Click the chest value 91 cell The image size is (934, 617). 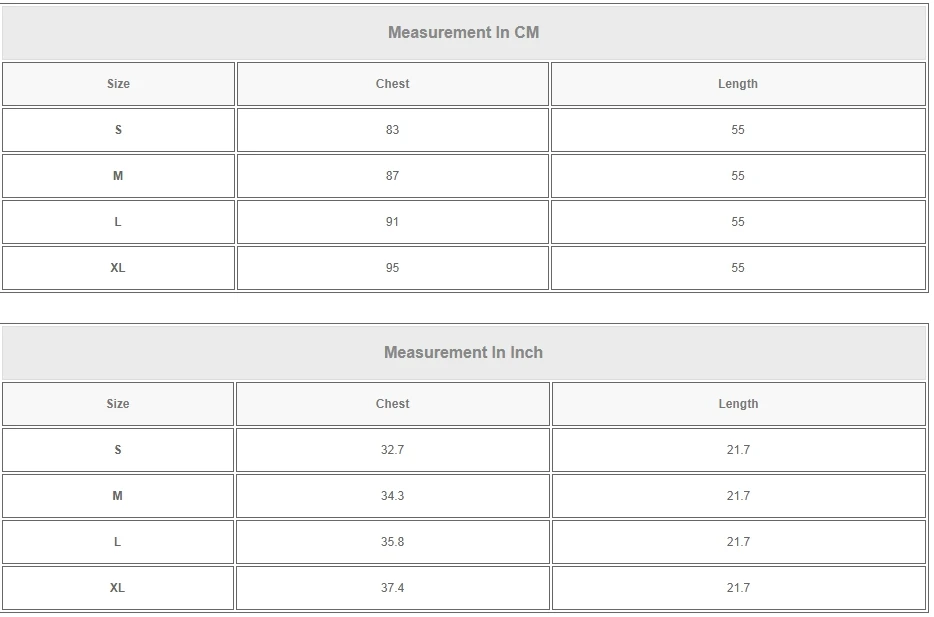click(392, 222)
